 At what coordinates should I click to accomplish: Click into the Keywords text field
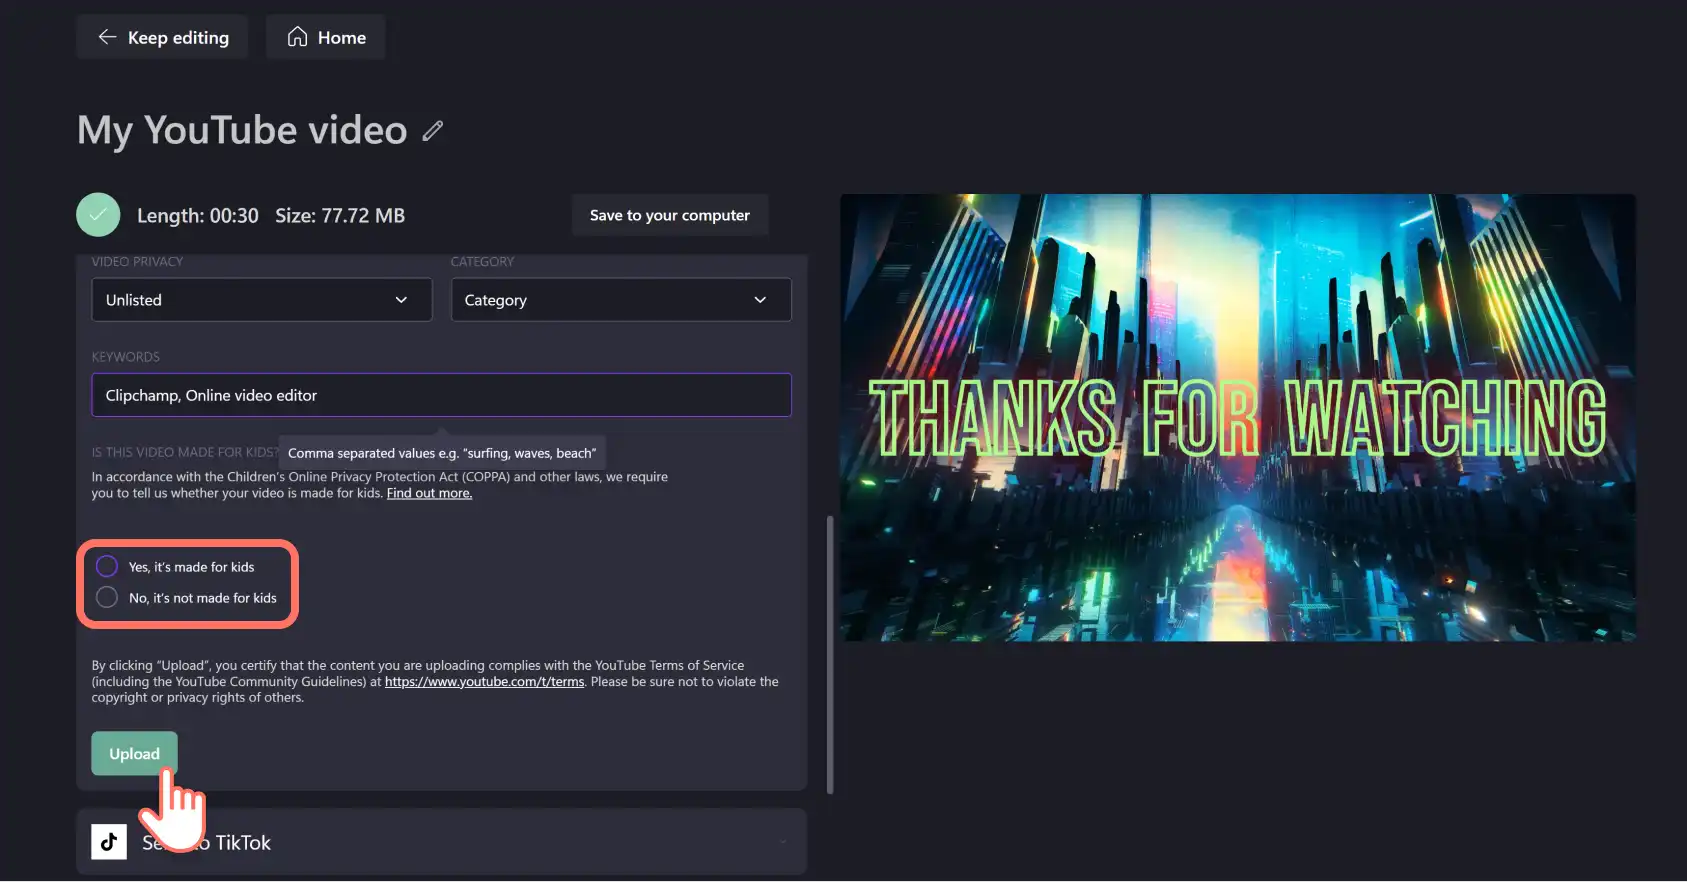(x=441, y=395)
